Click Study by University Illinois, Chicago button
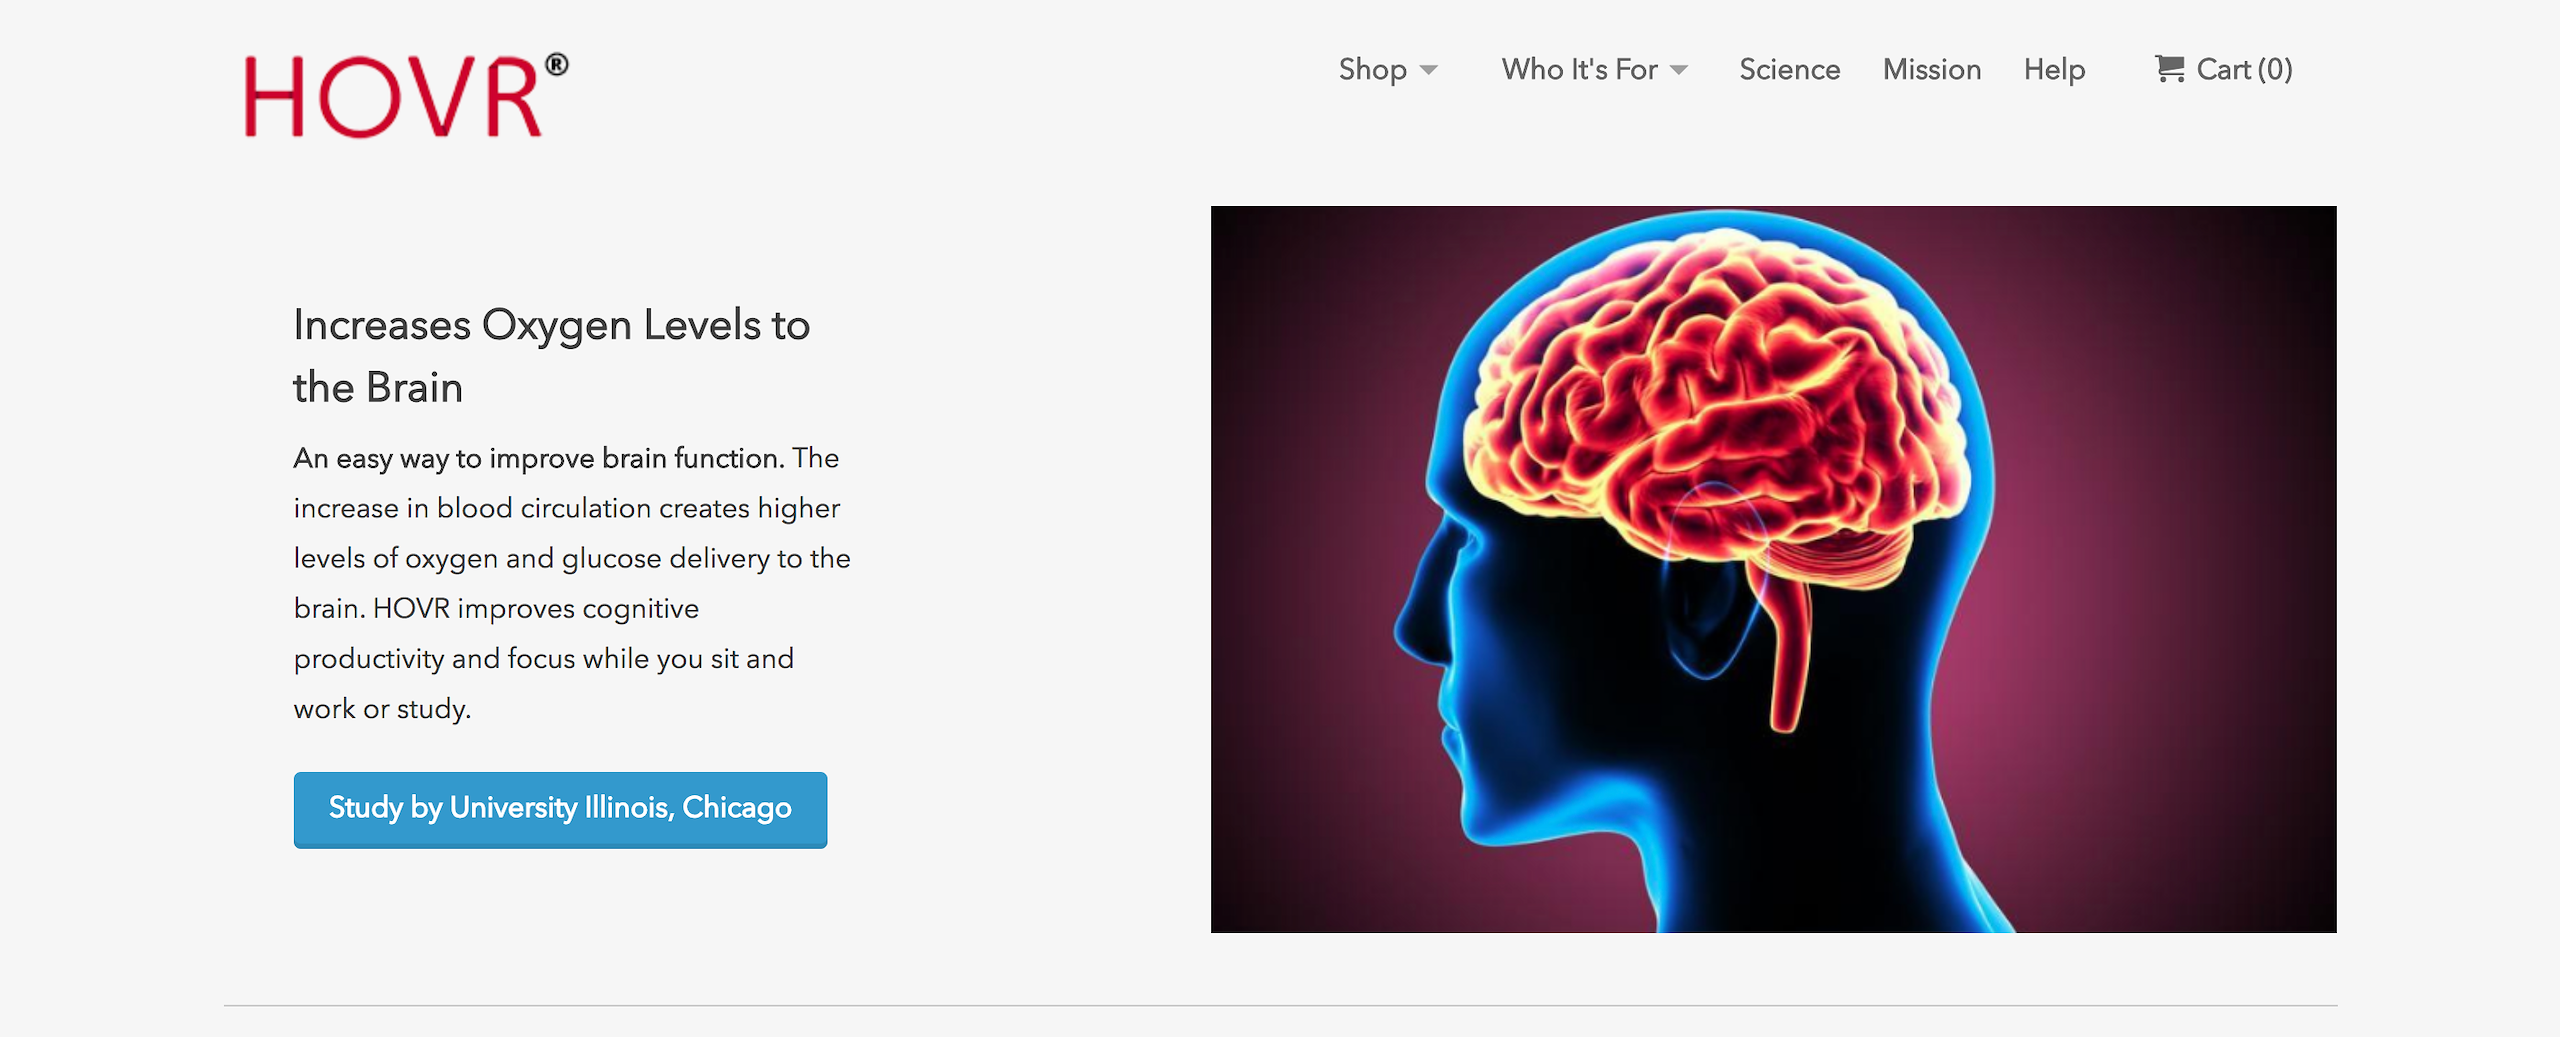Viewport: 2560px width, 1037px height. pyautogui.click(x=560, y=809)
